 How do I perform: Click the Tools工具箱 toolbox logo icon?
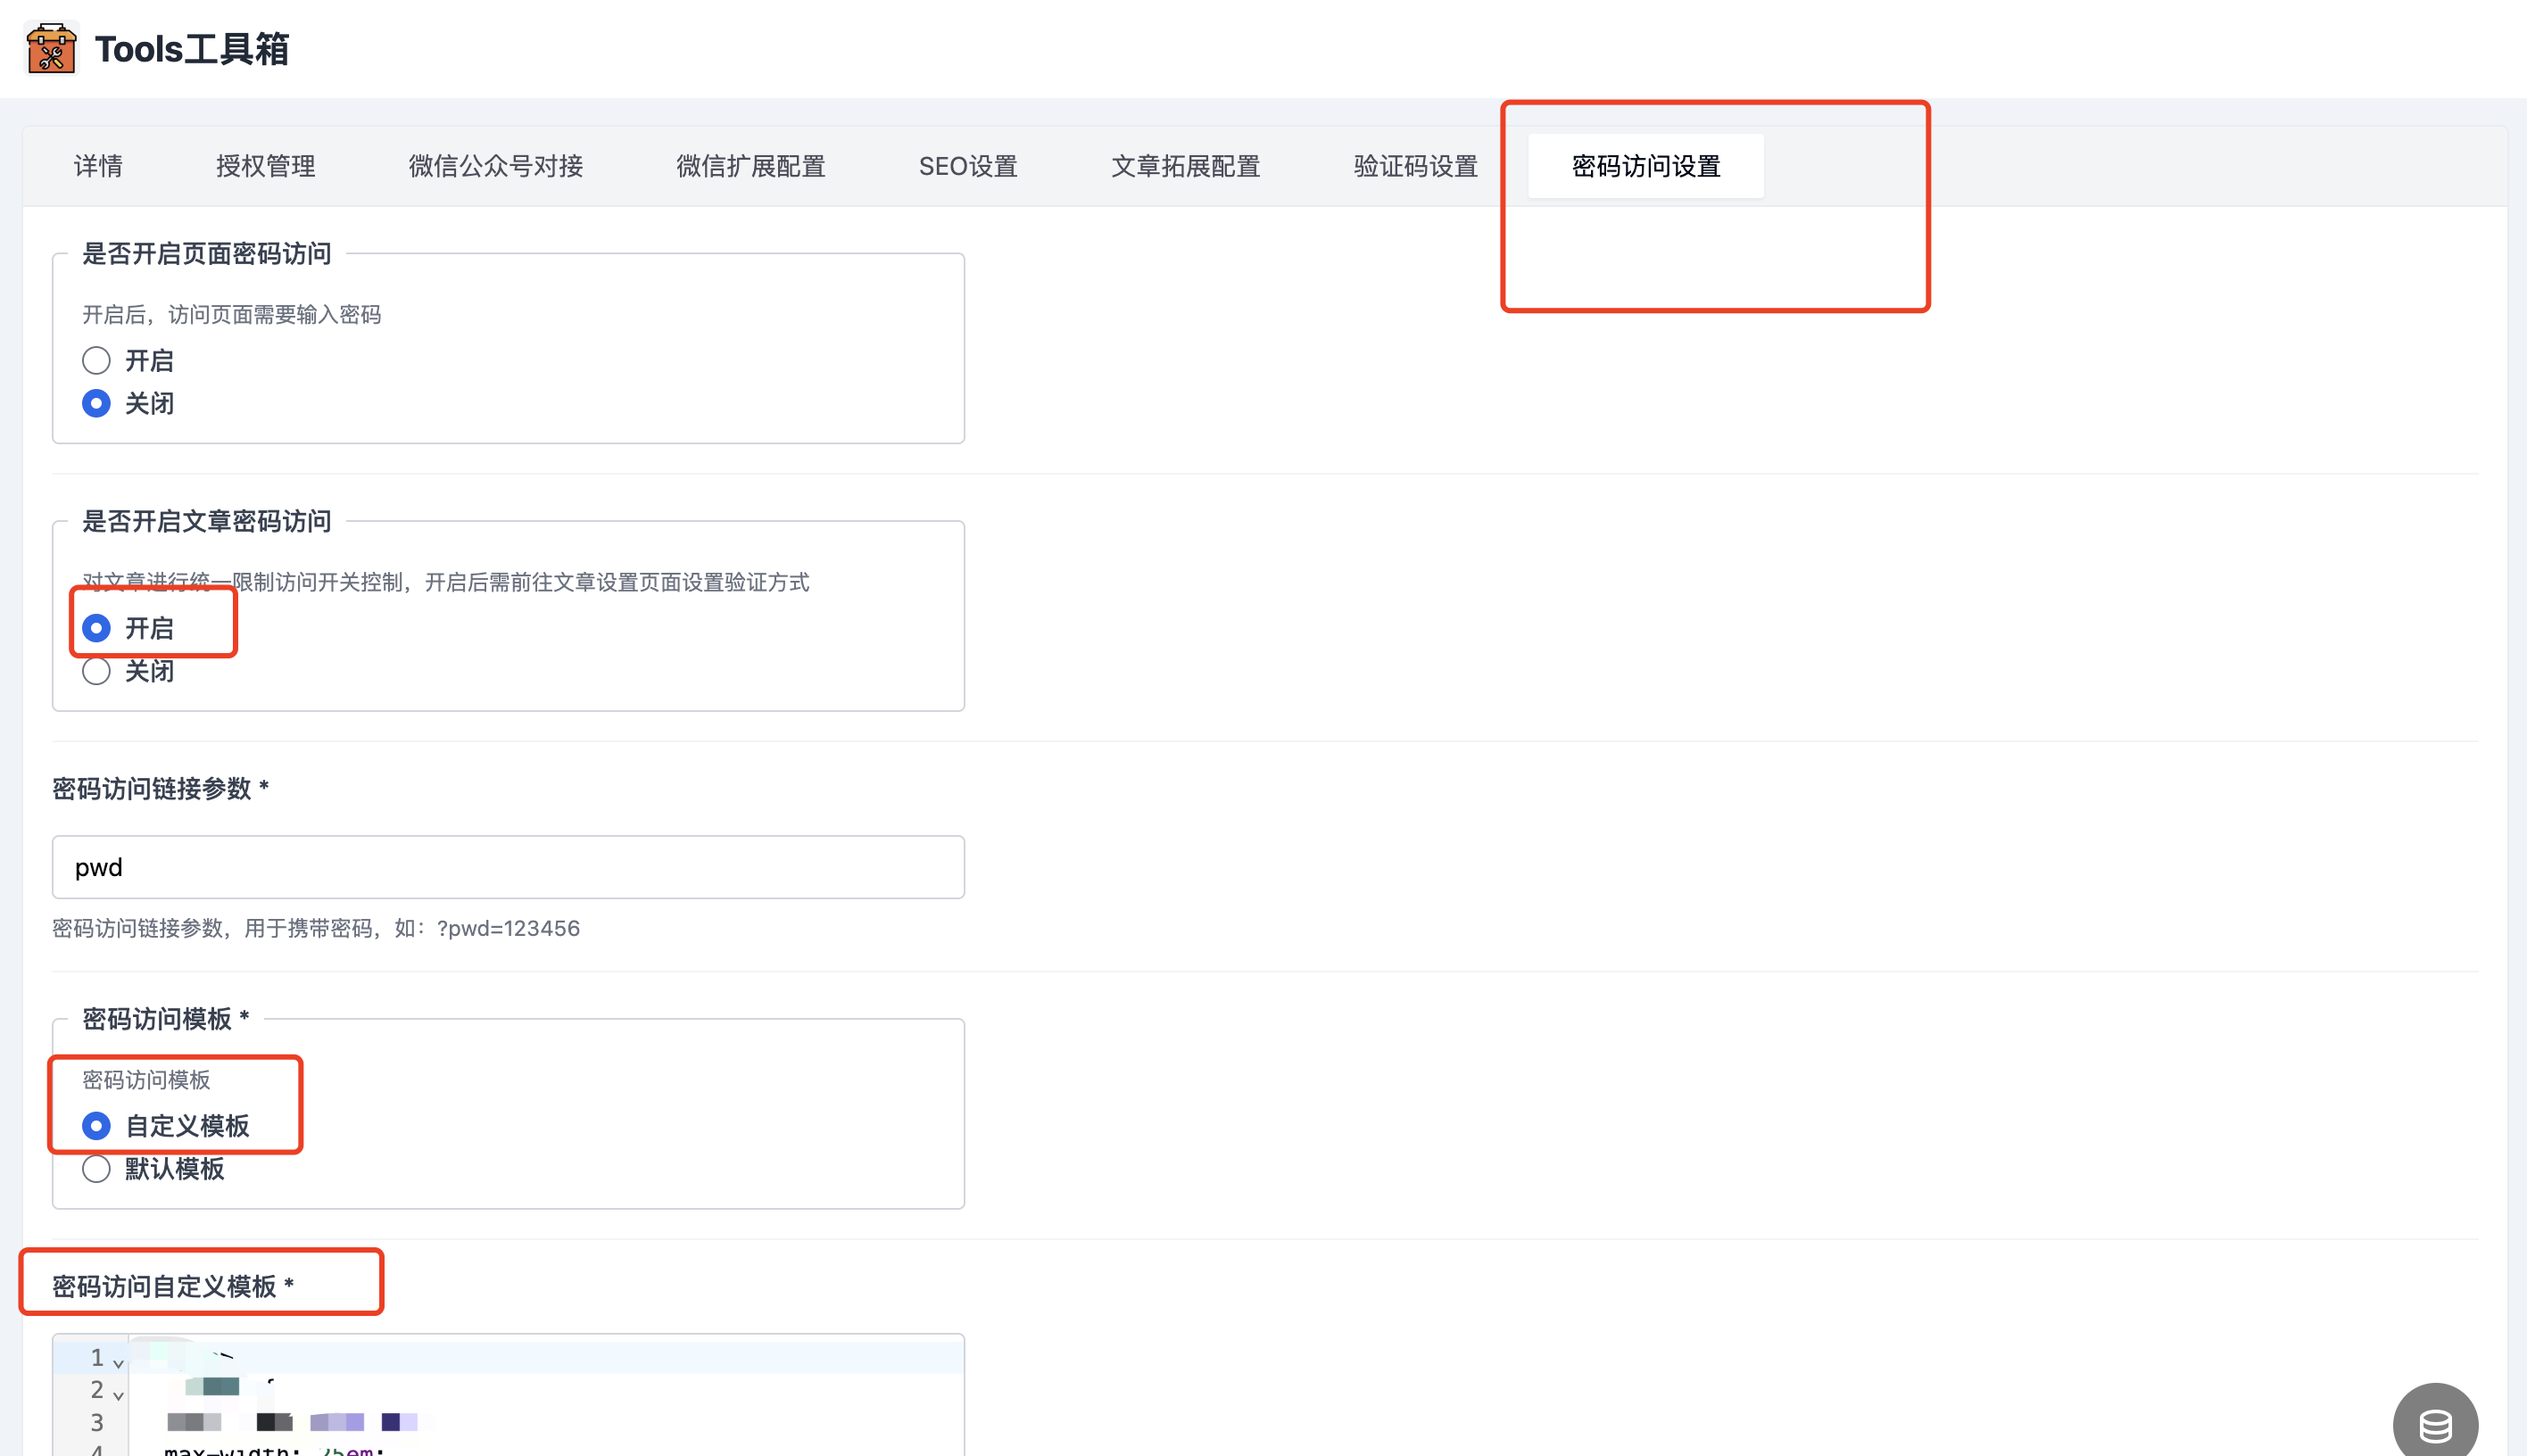pos(51,48)
